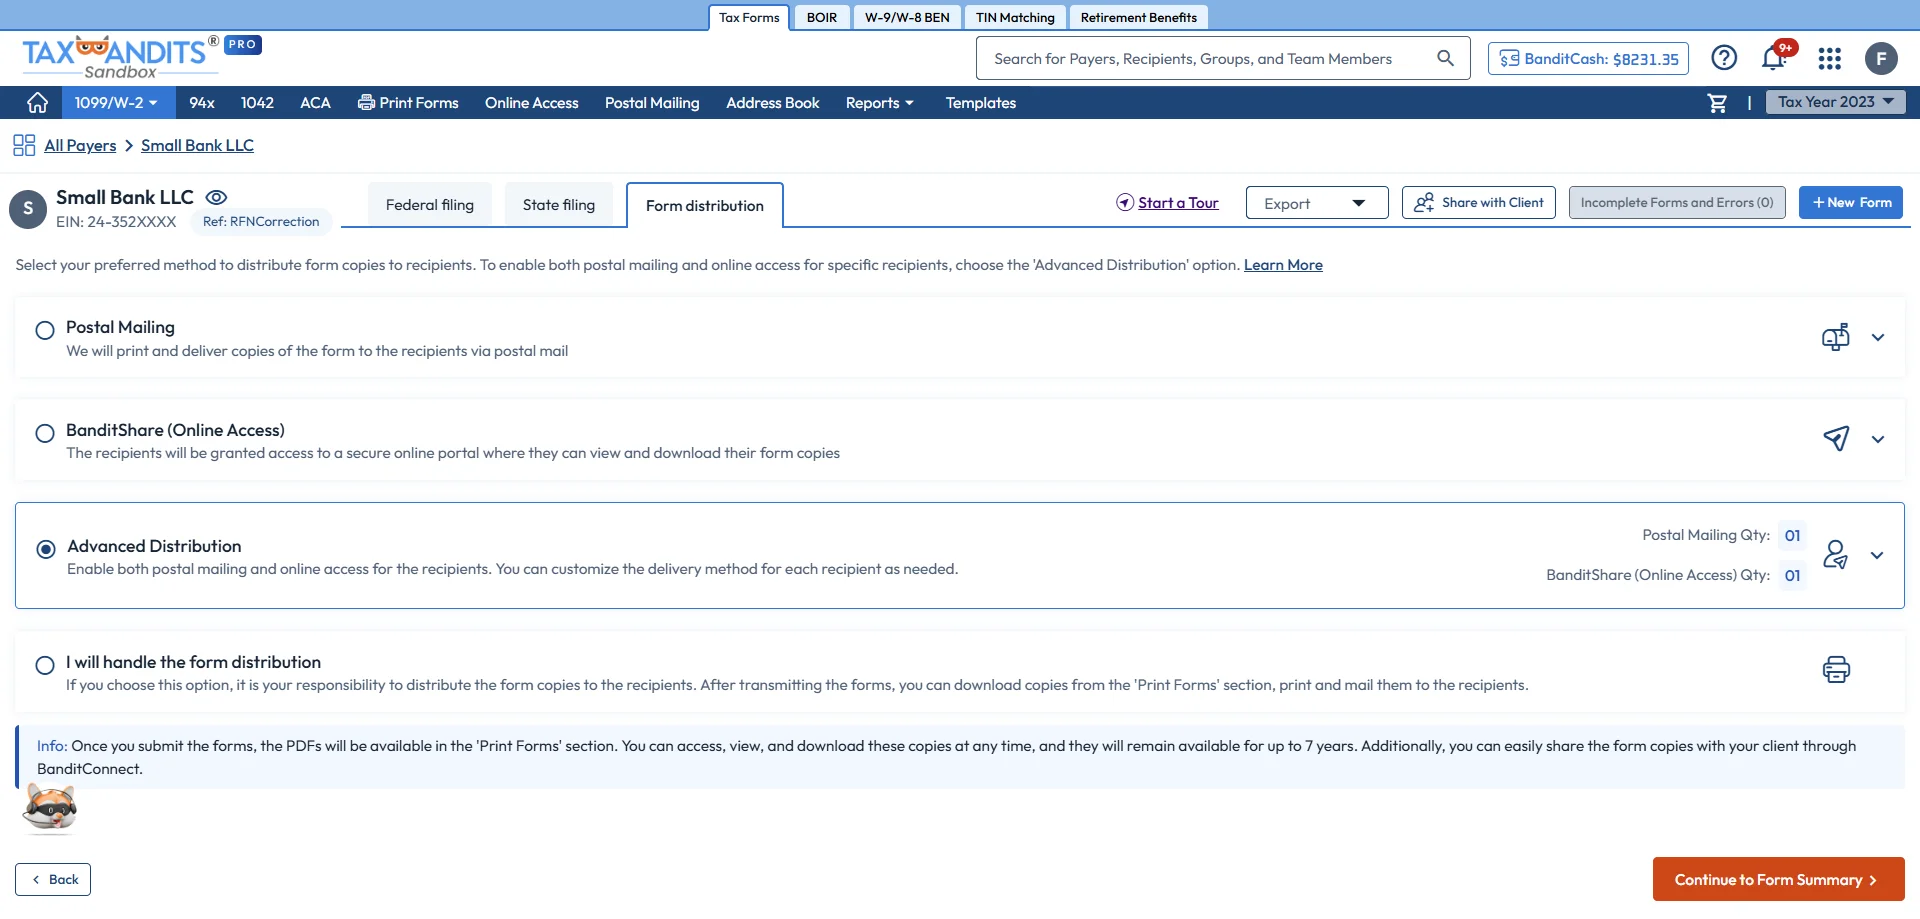Go to the home dashboard icon
This screenshot has height=919, width=1920.
pyautogui.click(x=37, y=103)
